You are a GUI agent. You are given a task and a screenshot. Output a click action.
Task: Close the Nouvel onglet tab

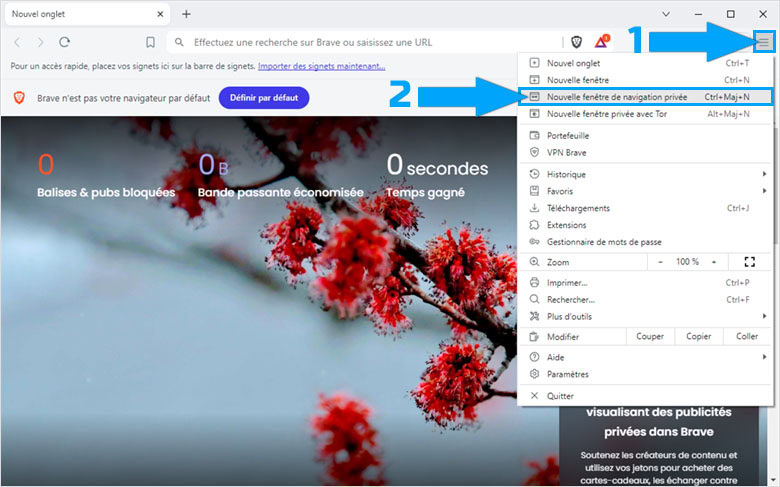160,14
